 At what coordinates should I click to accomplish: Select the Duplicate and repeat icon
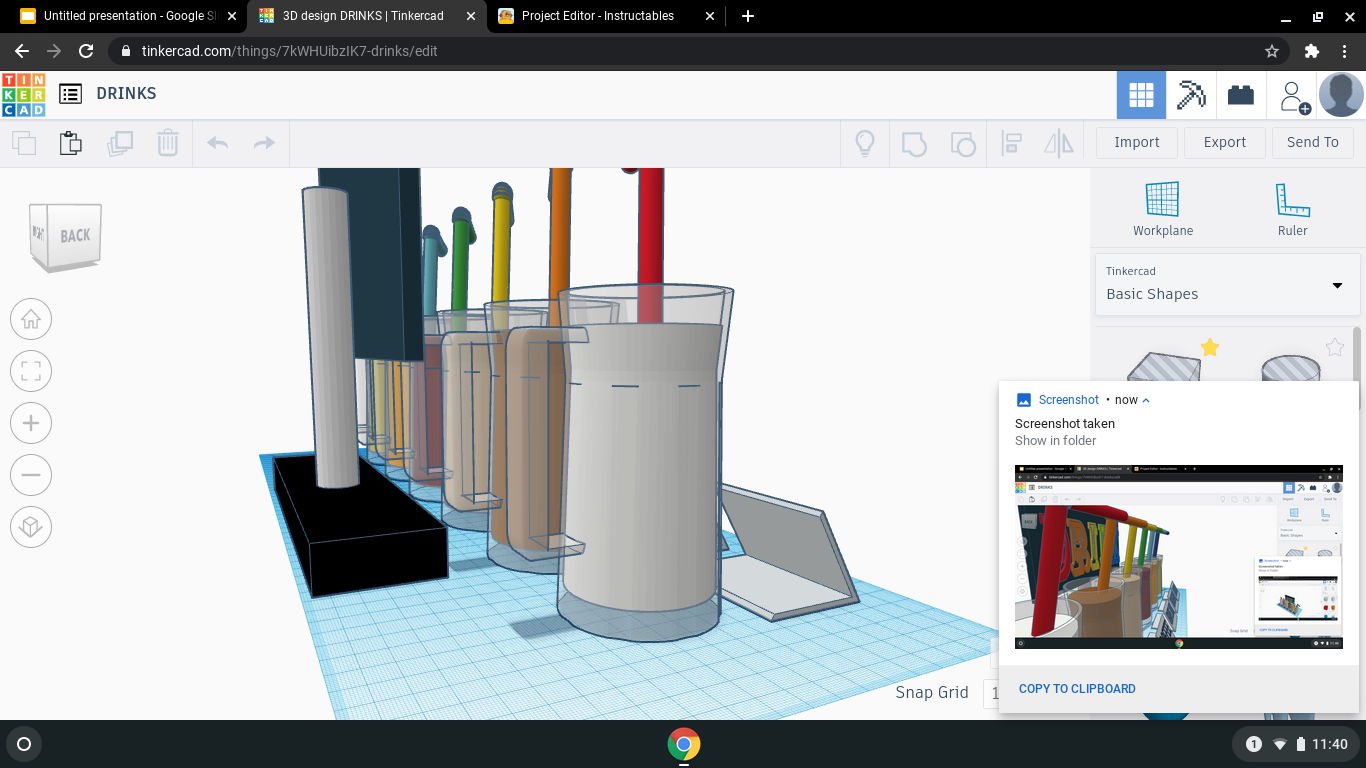click(x=120, y=142)
